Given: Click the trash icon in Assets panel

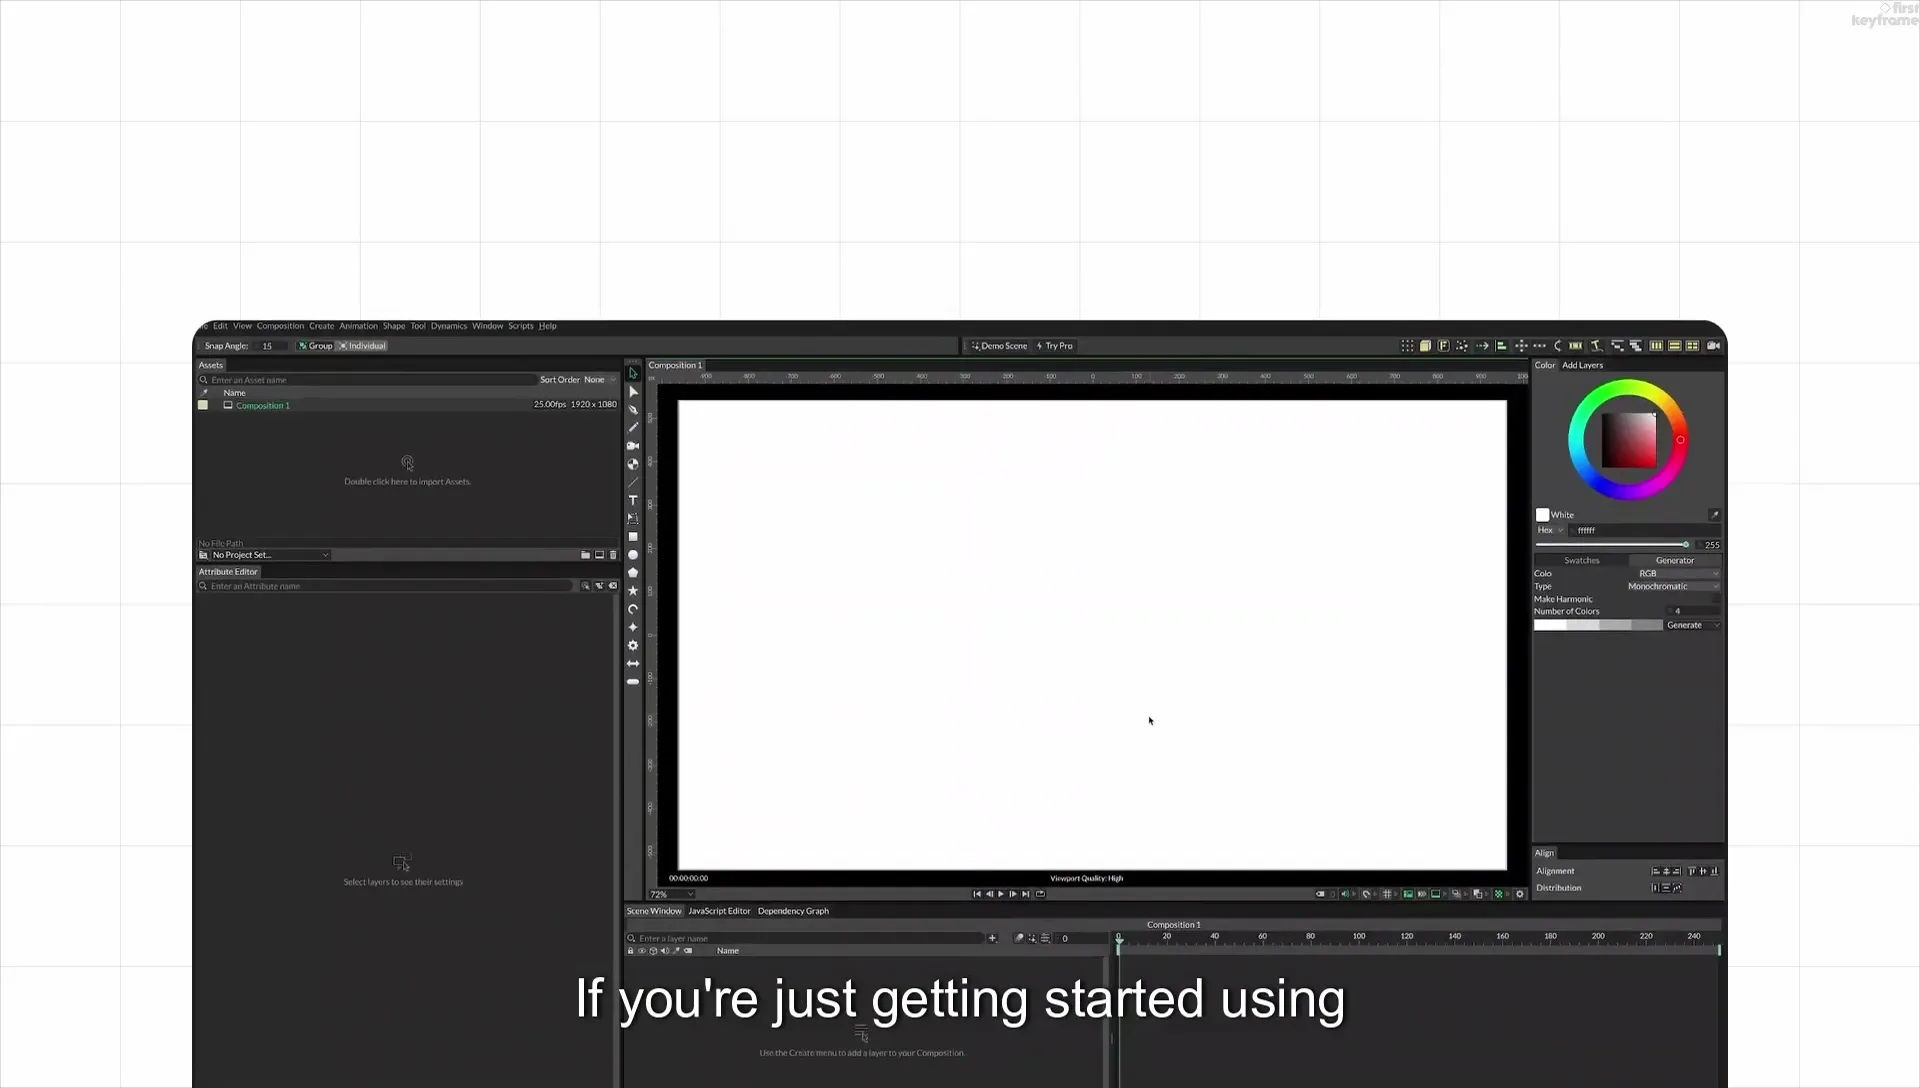Looking at the screenshot, I should [x=614, y=555].
